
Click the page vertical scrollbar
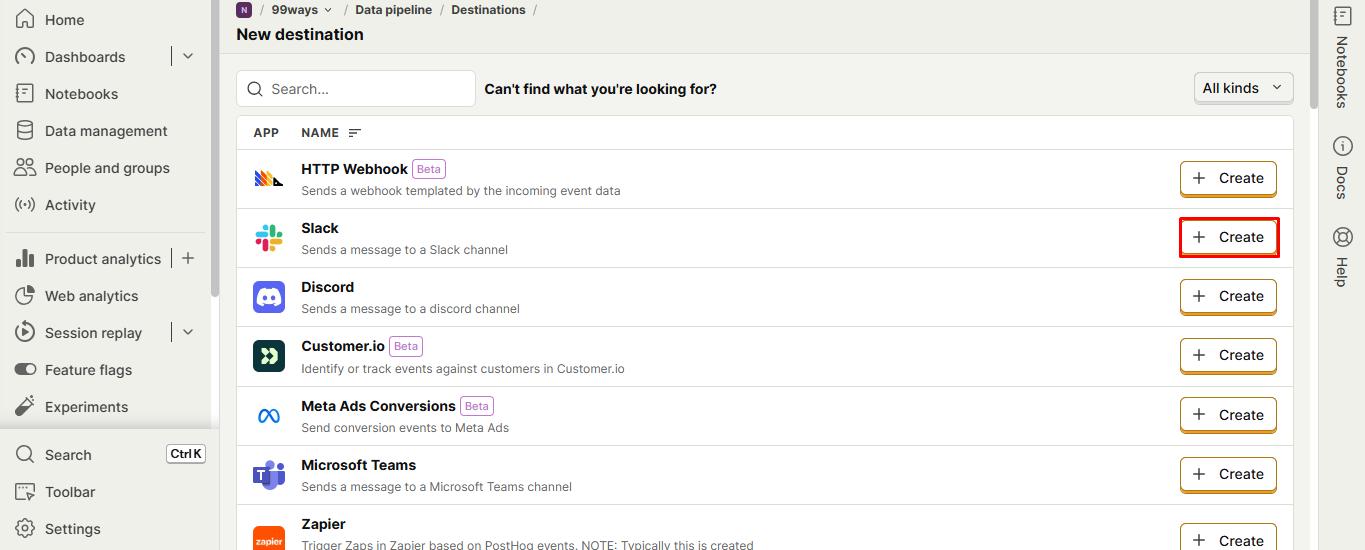click(1314, 53)
